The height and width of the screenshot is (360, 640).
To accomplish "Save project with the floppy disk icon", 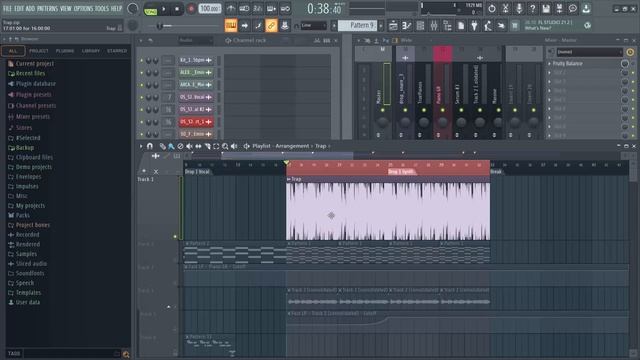I will [x=546, y=9].
